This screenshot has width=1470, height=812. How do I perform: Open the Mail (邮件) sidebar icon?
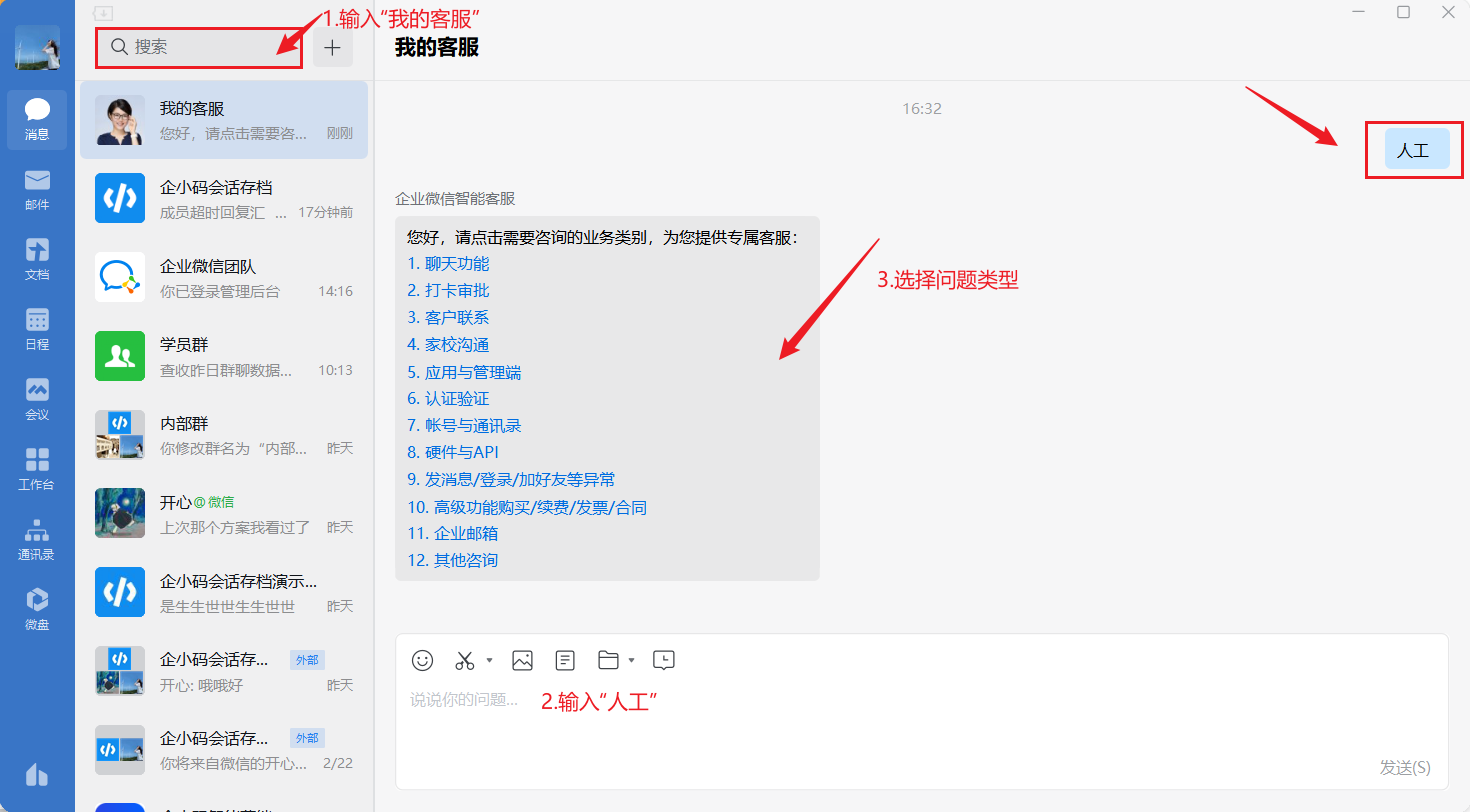point(37,190)
